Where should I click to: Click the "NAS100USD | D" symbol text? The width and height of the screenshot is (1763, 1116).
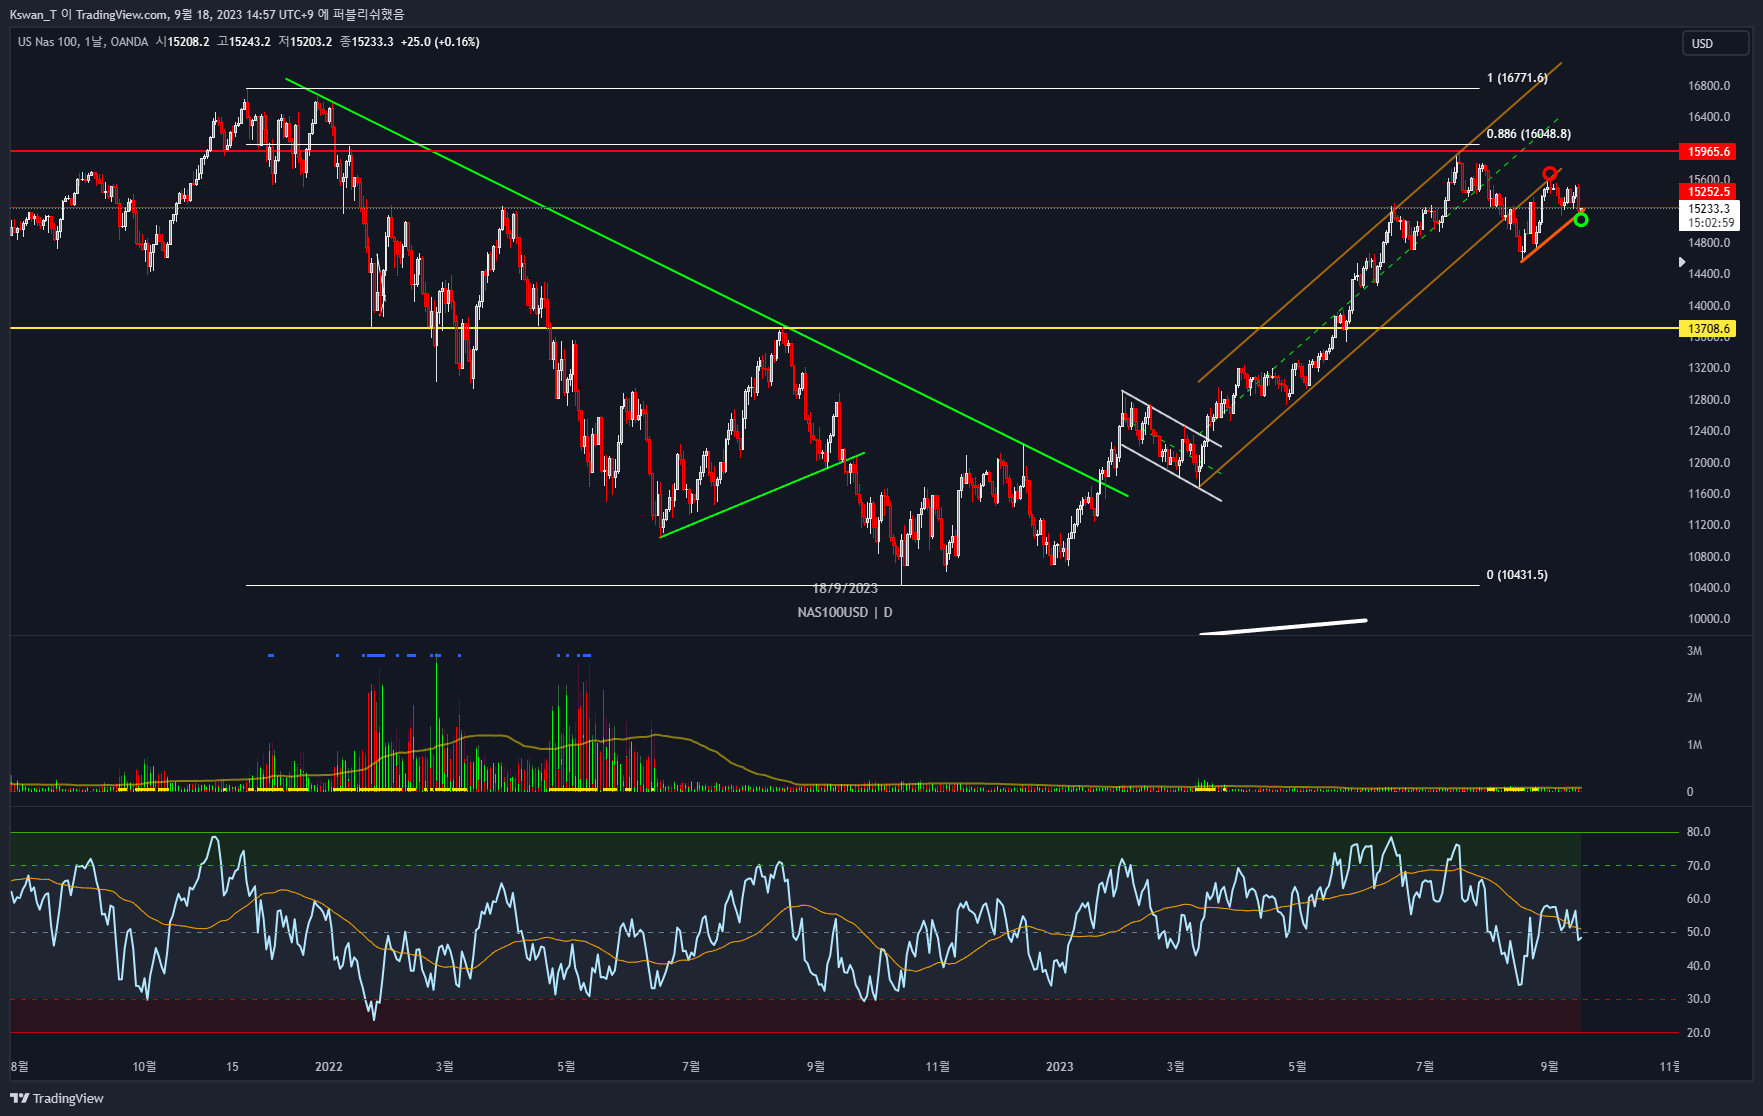click(845, 612)
